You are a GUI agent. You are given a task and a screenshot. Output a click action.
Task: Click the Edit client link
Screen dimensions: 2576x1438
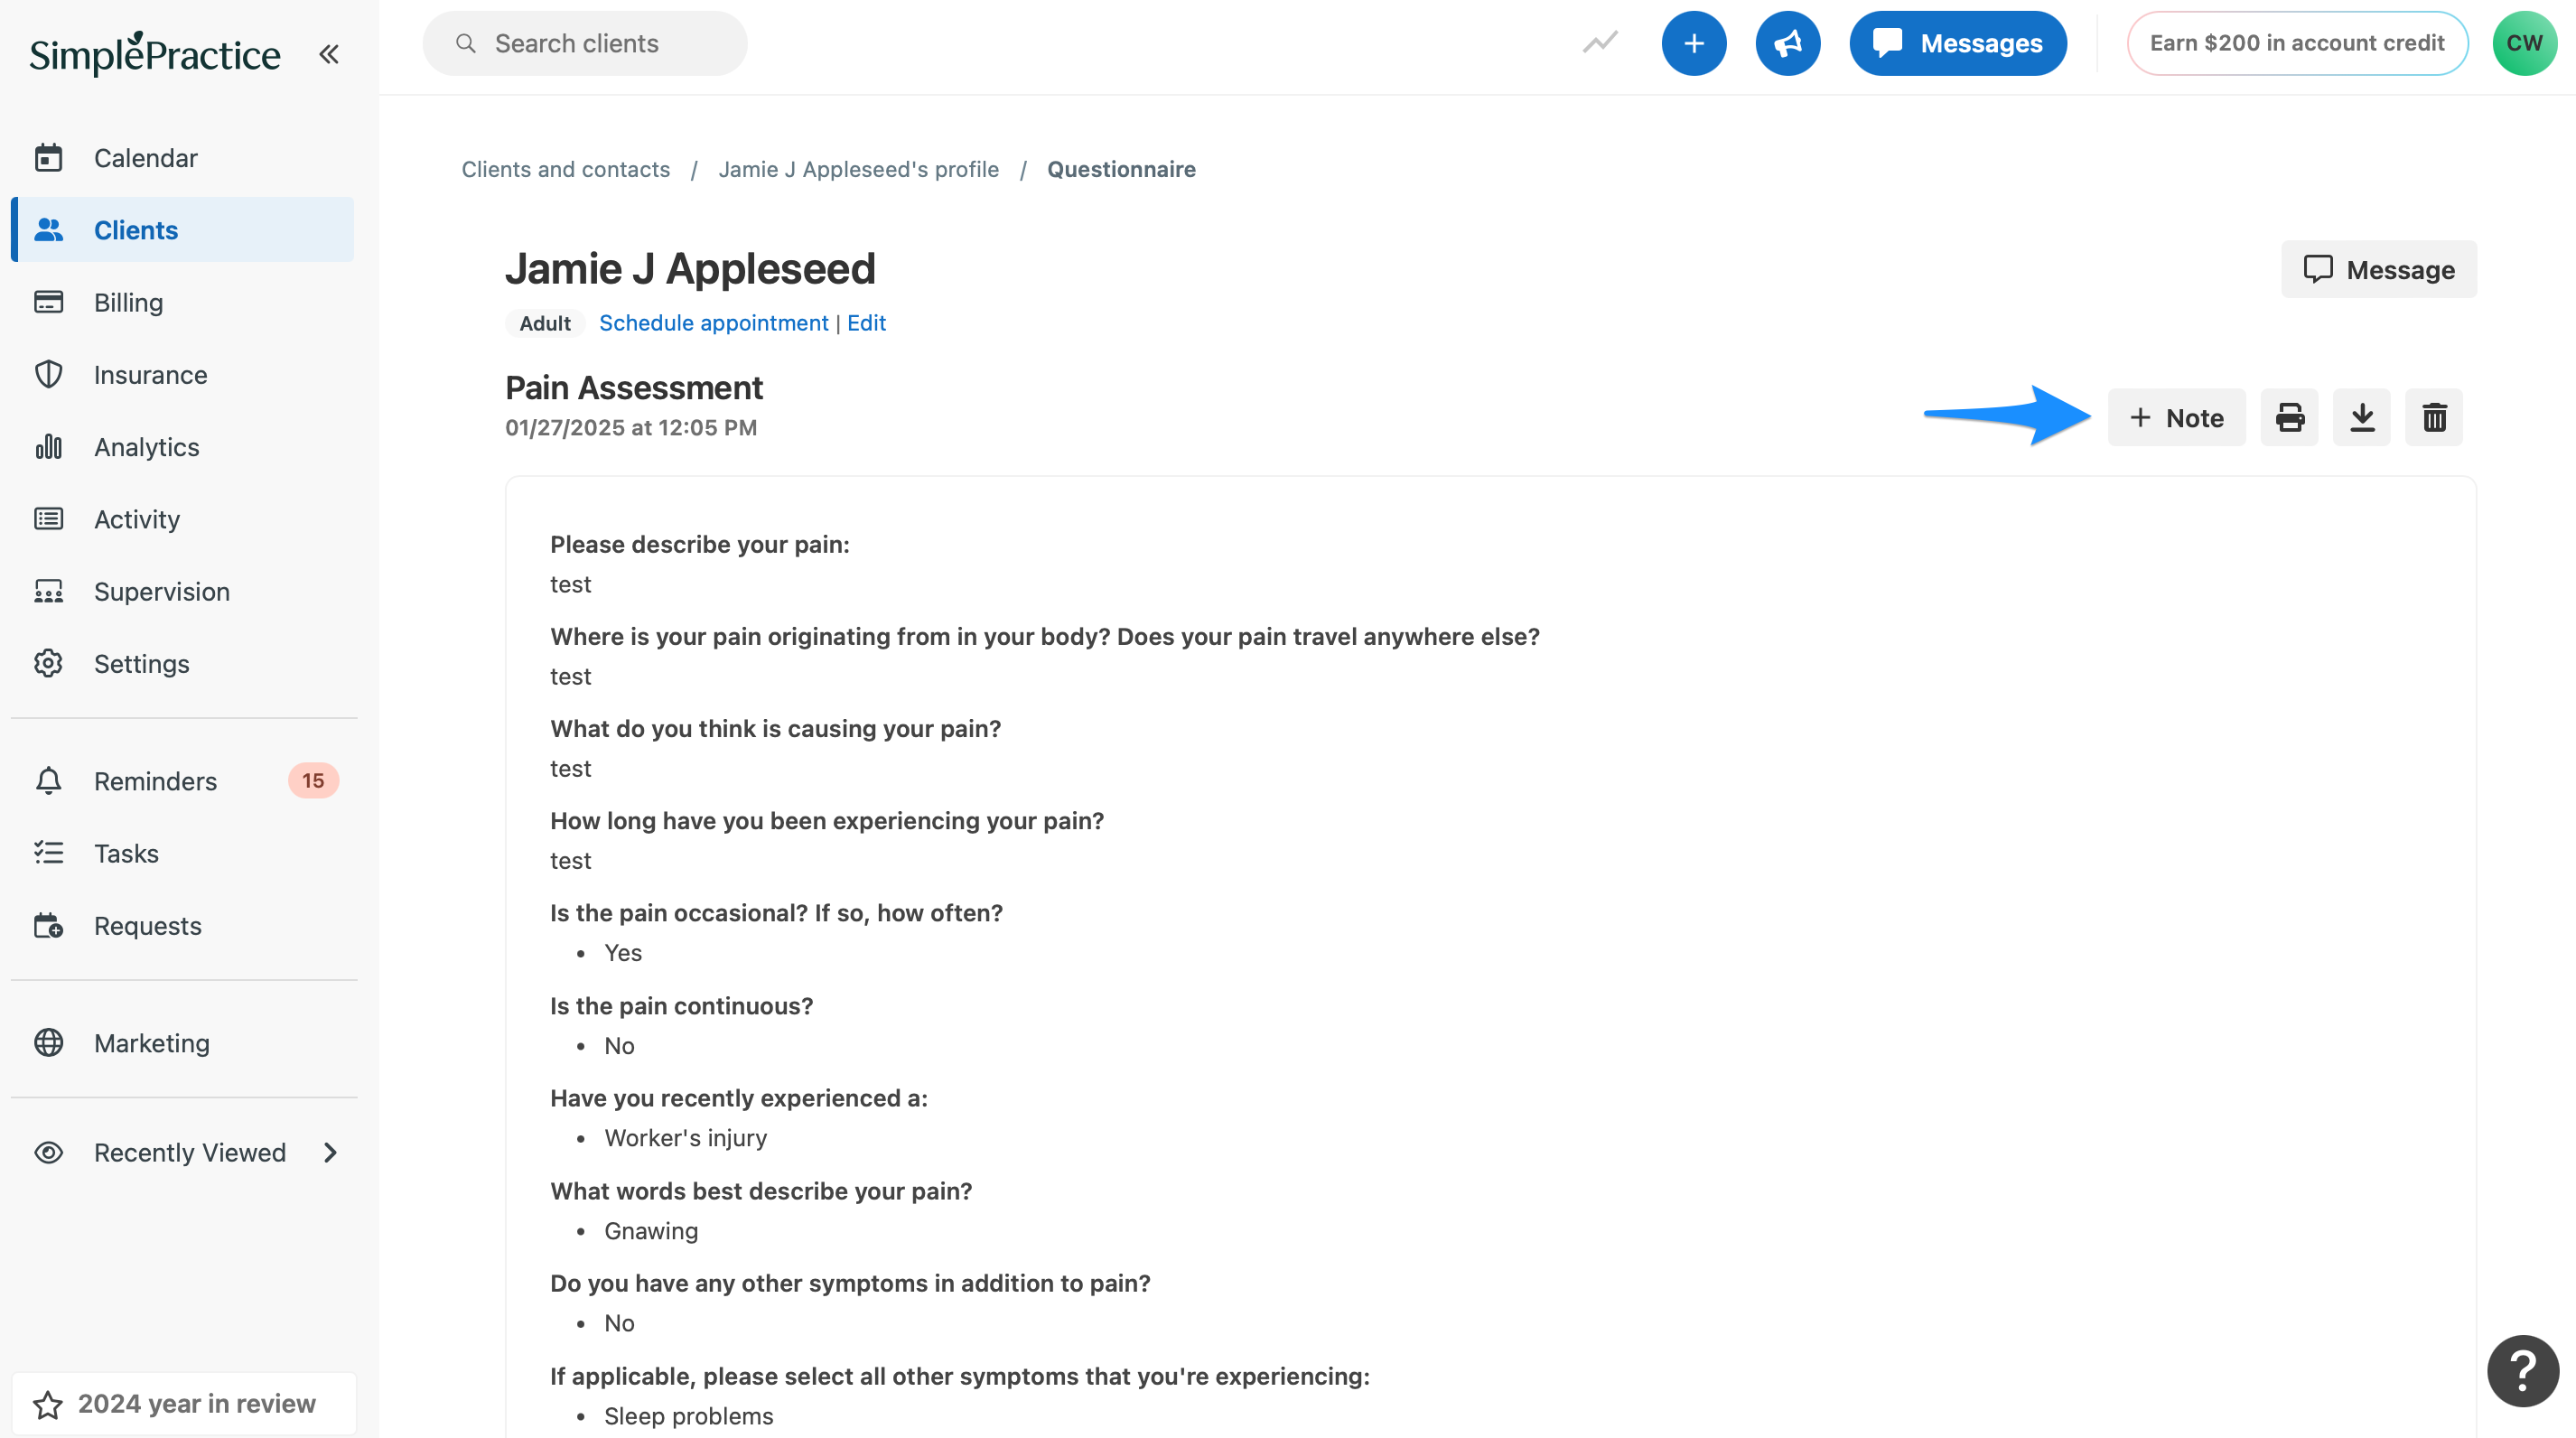pyautogui.click(x=866, y=323)
